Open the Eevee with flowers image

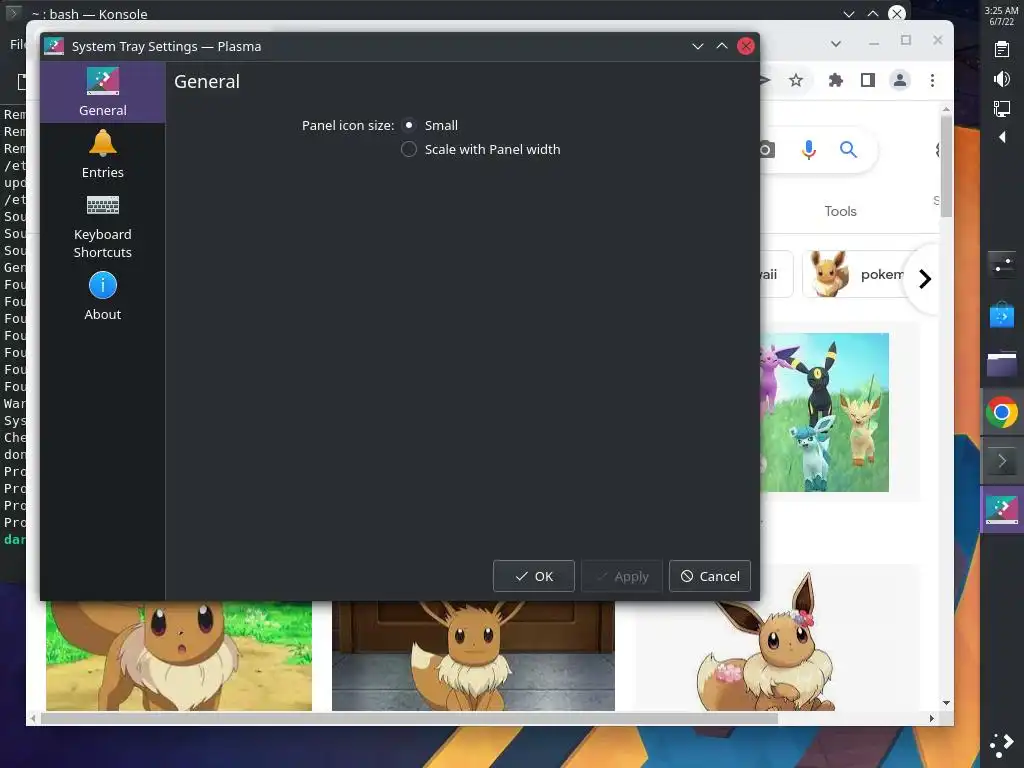tap(765, 643)
